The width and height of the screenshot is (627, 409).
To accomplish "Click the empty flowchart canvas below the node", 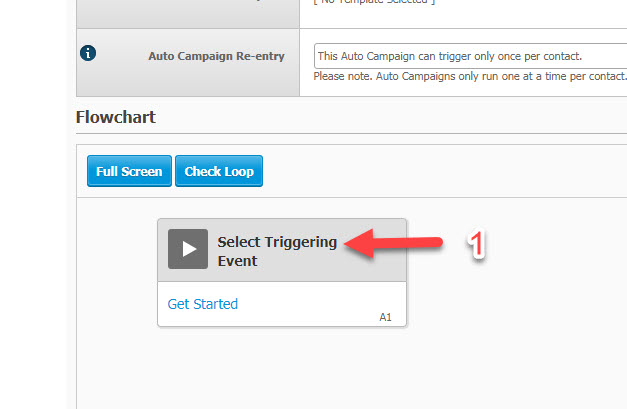I will (352, 368).
